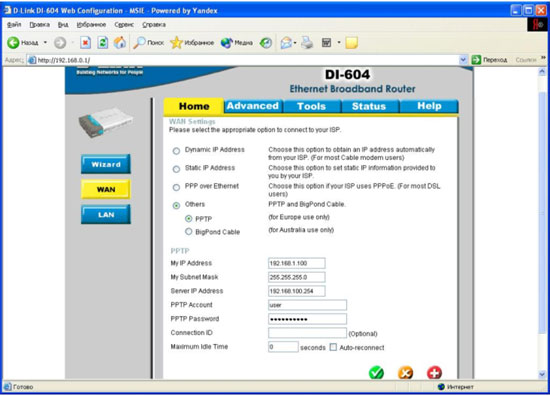Image resolution: width=550 pixels, height=396 pixels.
Task: Click the Wizard sidebar button
Action: coord(106,164)
